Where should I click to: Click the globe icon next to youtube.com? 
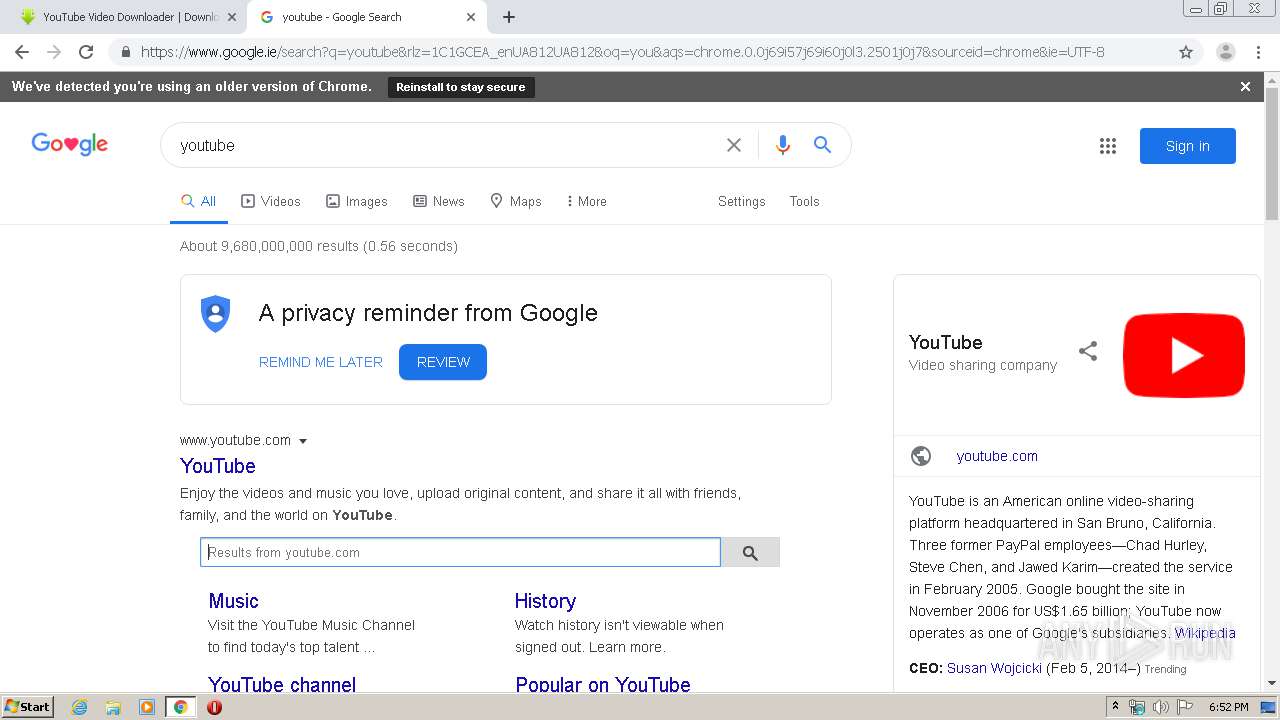tap(921, 456)
